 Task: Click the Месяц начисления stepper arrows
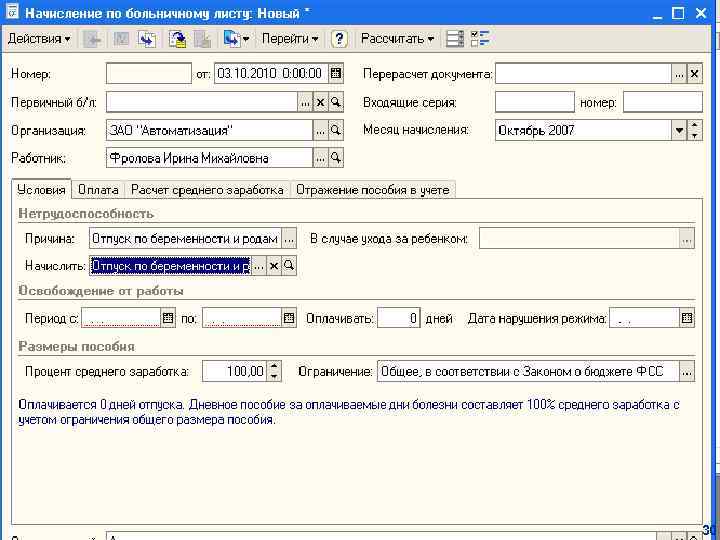pyautogui.click(x=695, y=131)
